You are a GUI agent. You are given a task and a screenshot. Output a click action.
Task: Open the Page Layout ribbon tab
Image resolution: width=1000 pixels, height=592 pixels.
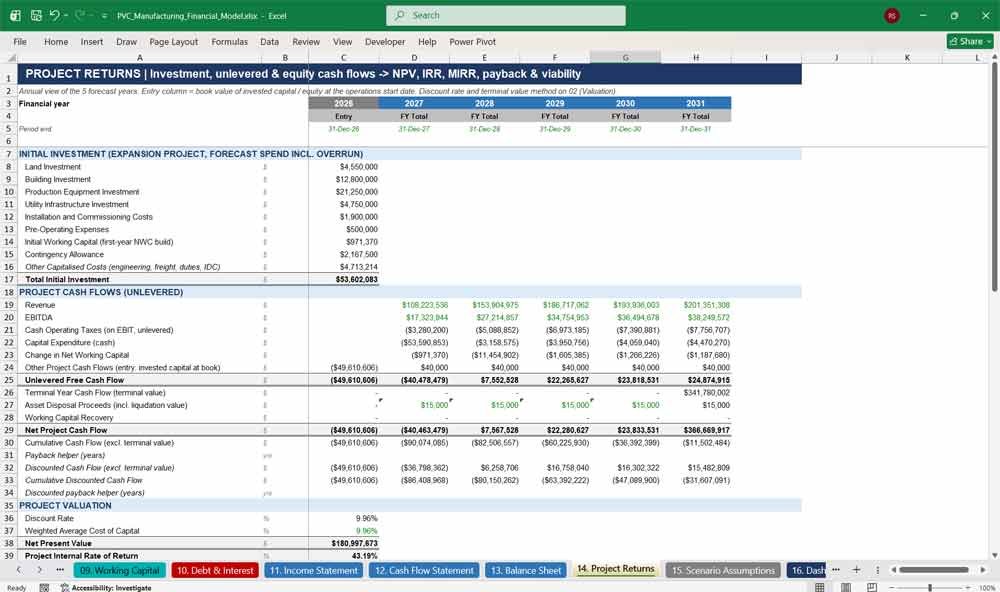tap(173, 41)
